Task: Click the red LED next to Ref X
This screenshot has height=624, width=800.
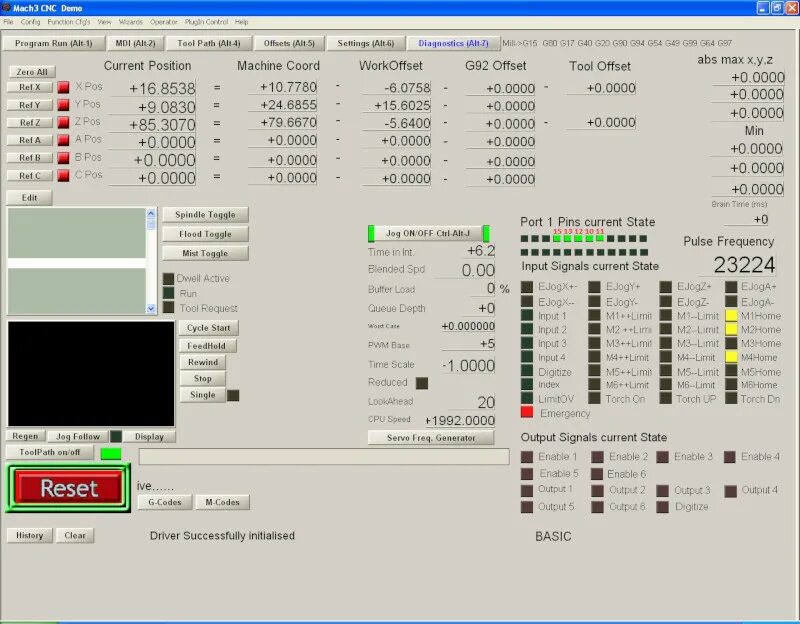Action: click(x=63, y=87)
